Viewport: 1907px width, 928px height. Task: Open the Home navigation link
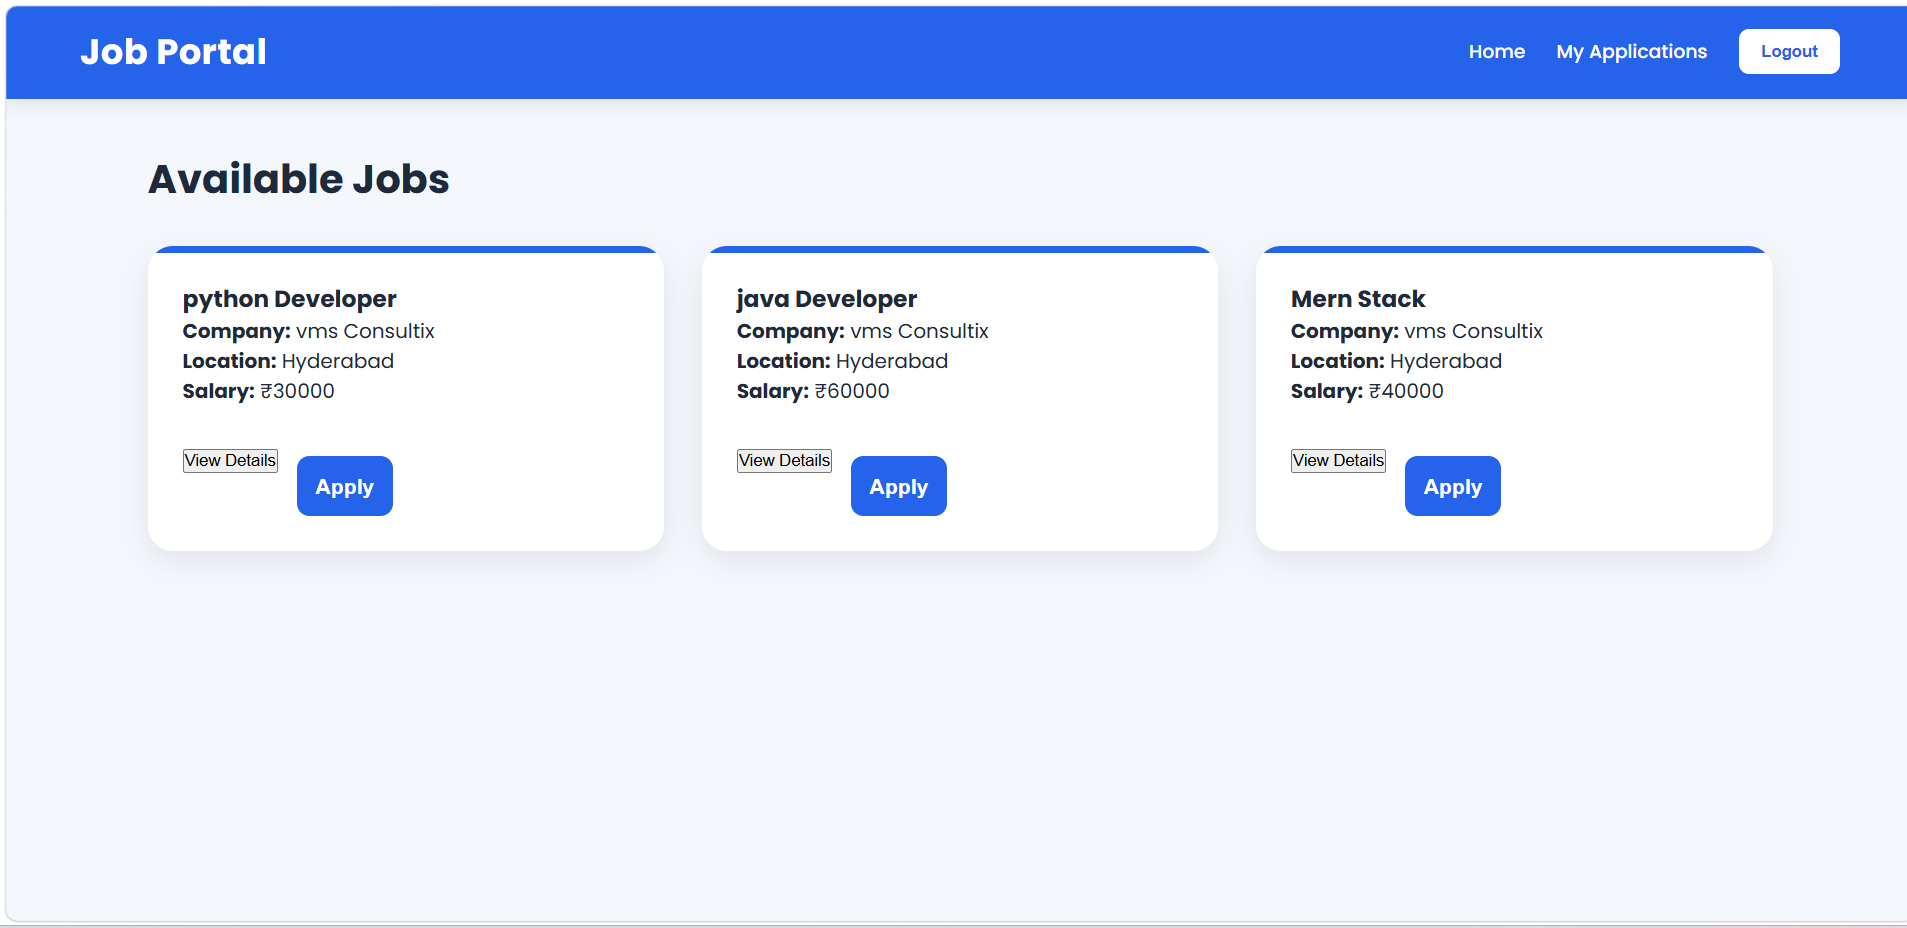[x=1496, y=51]
